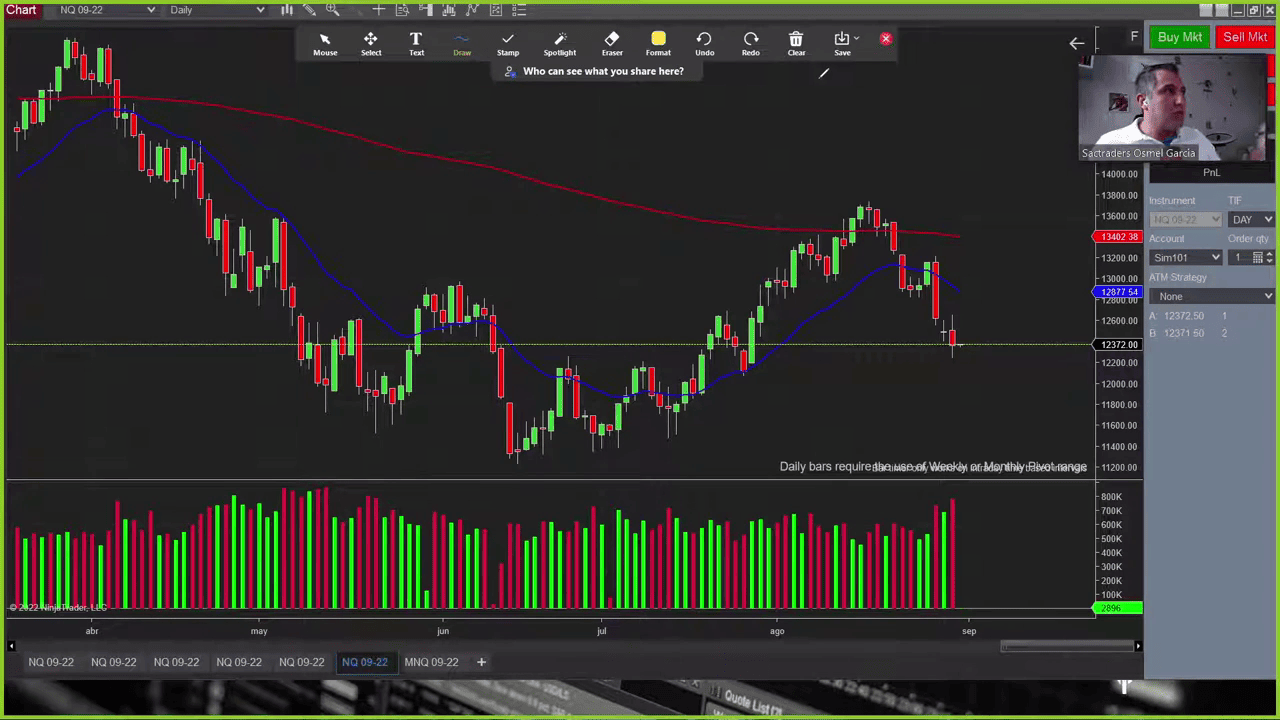Expand the ATM Strategy None dropdown

click(1212, 296)
